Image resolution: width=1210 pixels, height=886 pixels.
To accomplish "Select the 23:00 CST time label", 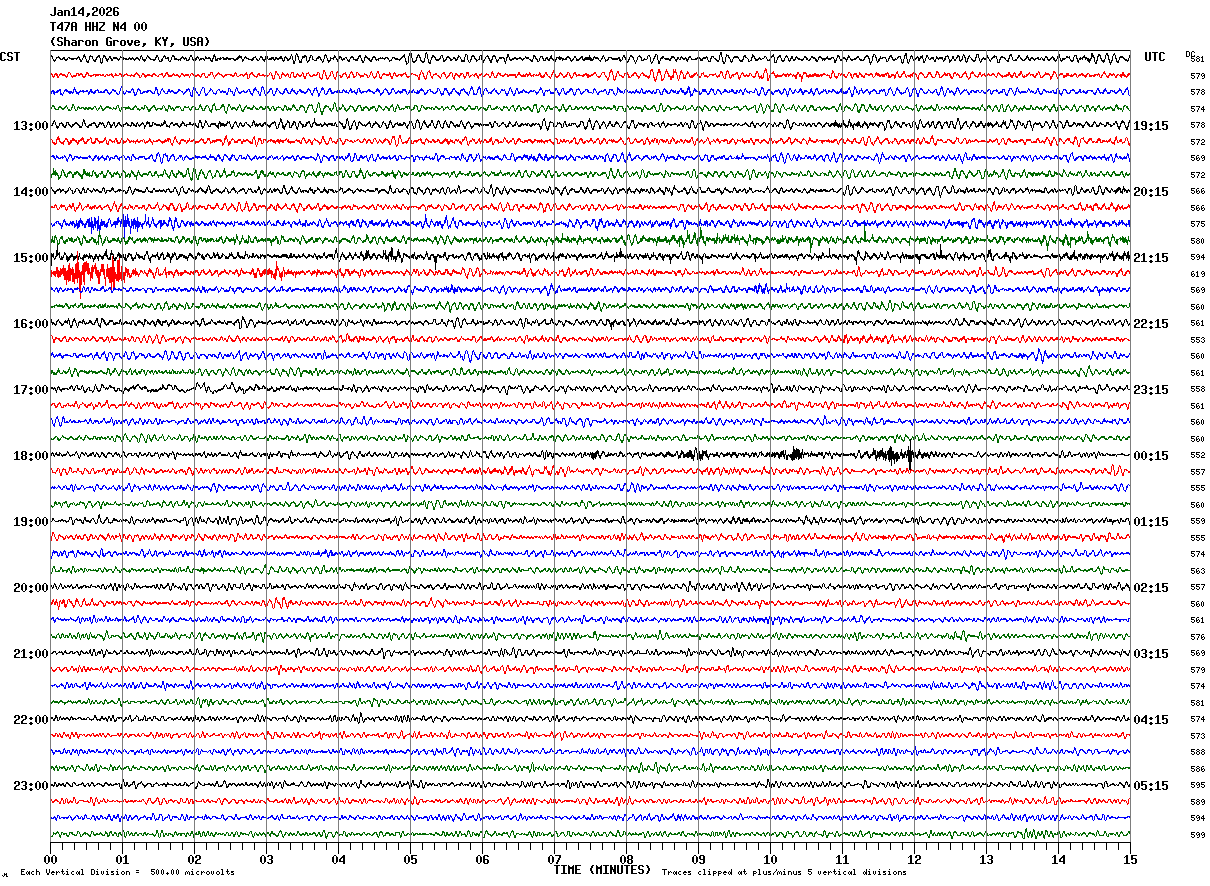I will click(x=31, y=786).
